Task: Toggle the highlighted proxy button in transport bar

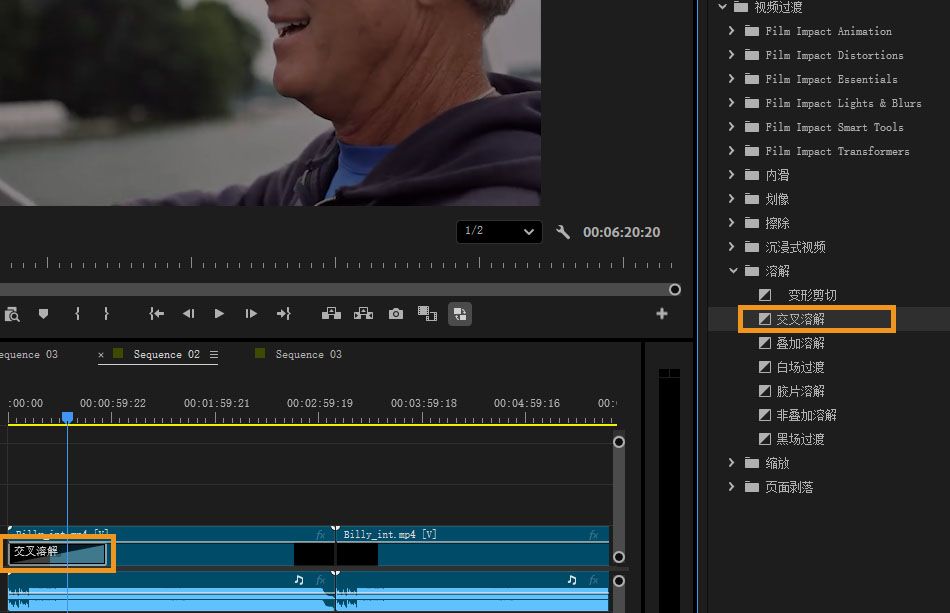Action: 460,313
